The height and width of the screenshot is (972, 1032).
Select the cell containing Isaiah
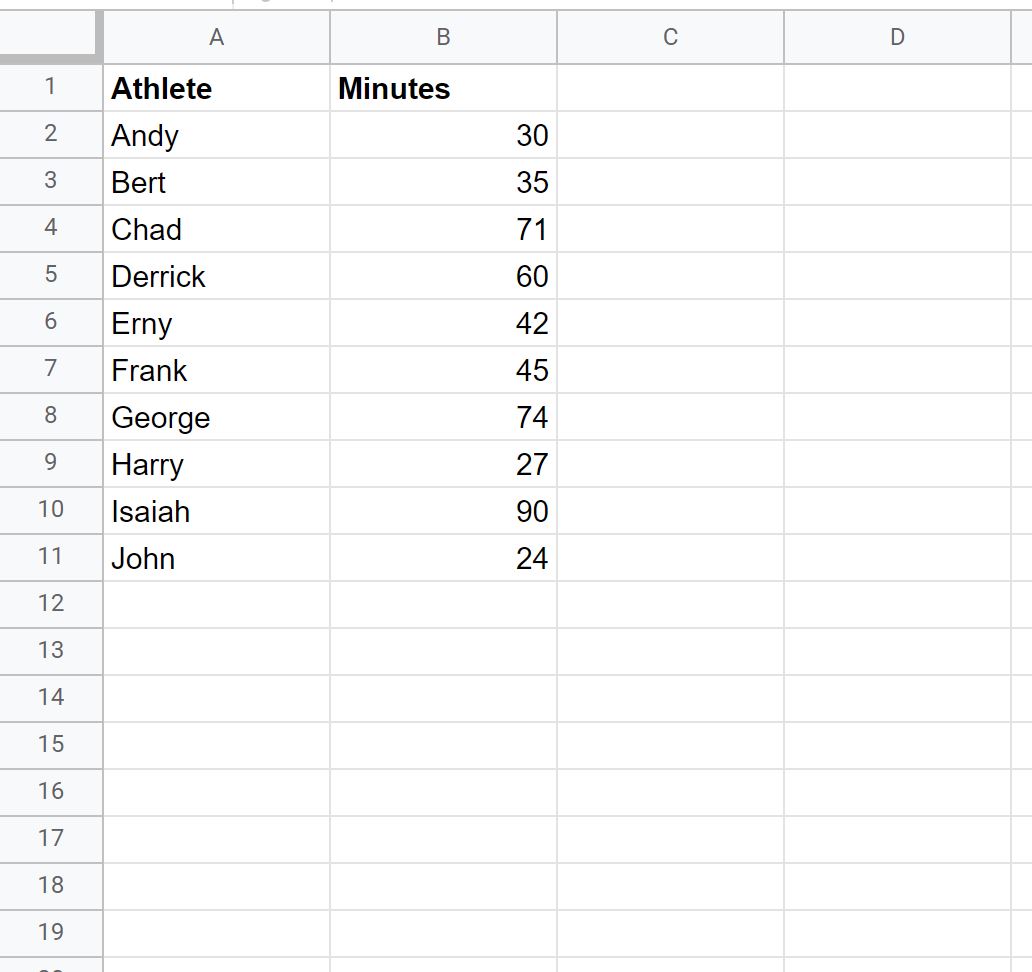(217, 511)
